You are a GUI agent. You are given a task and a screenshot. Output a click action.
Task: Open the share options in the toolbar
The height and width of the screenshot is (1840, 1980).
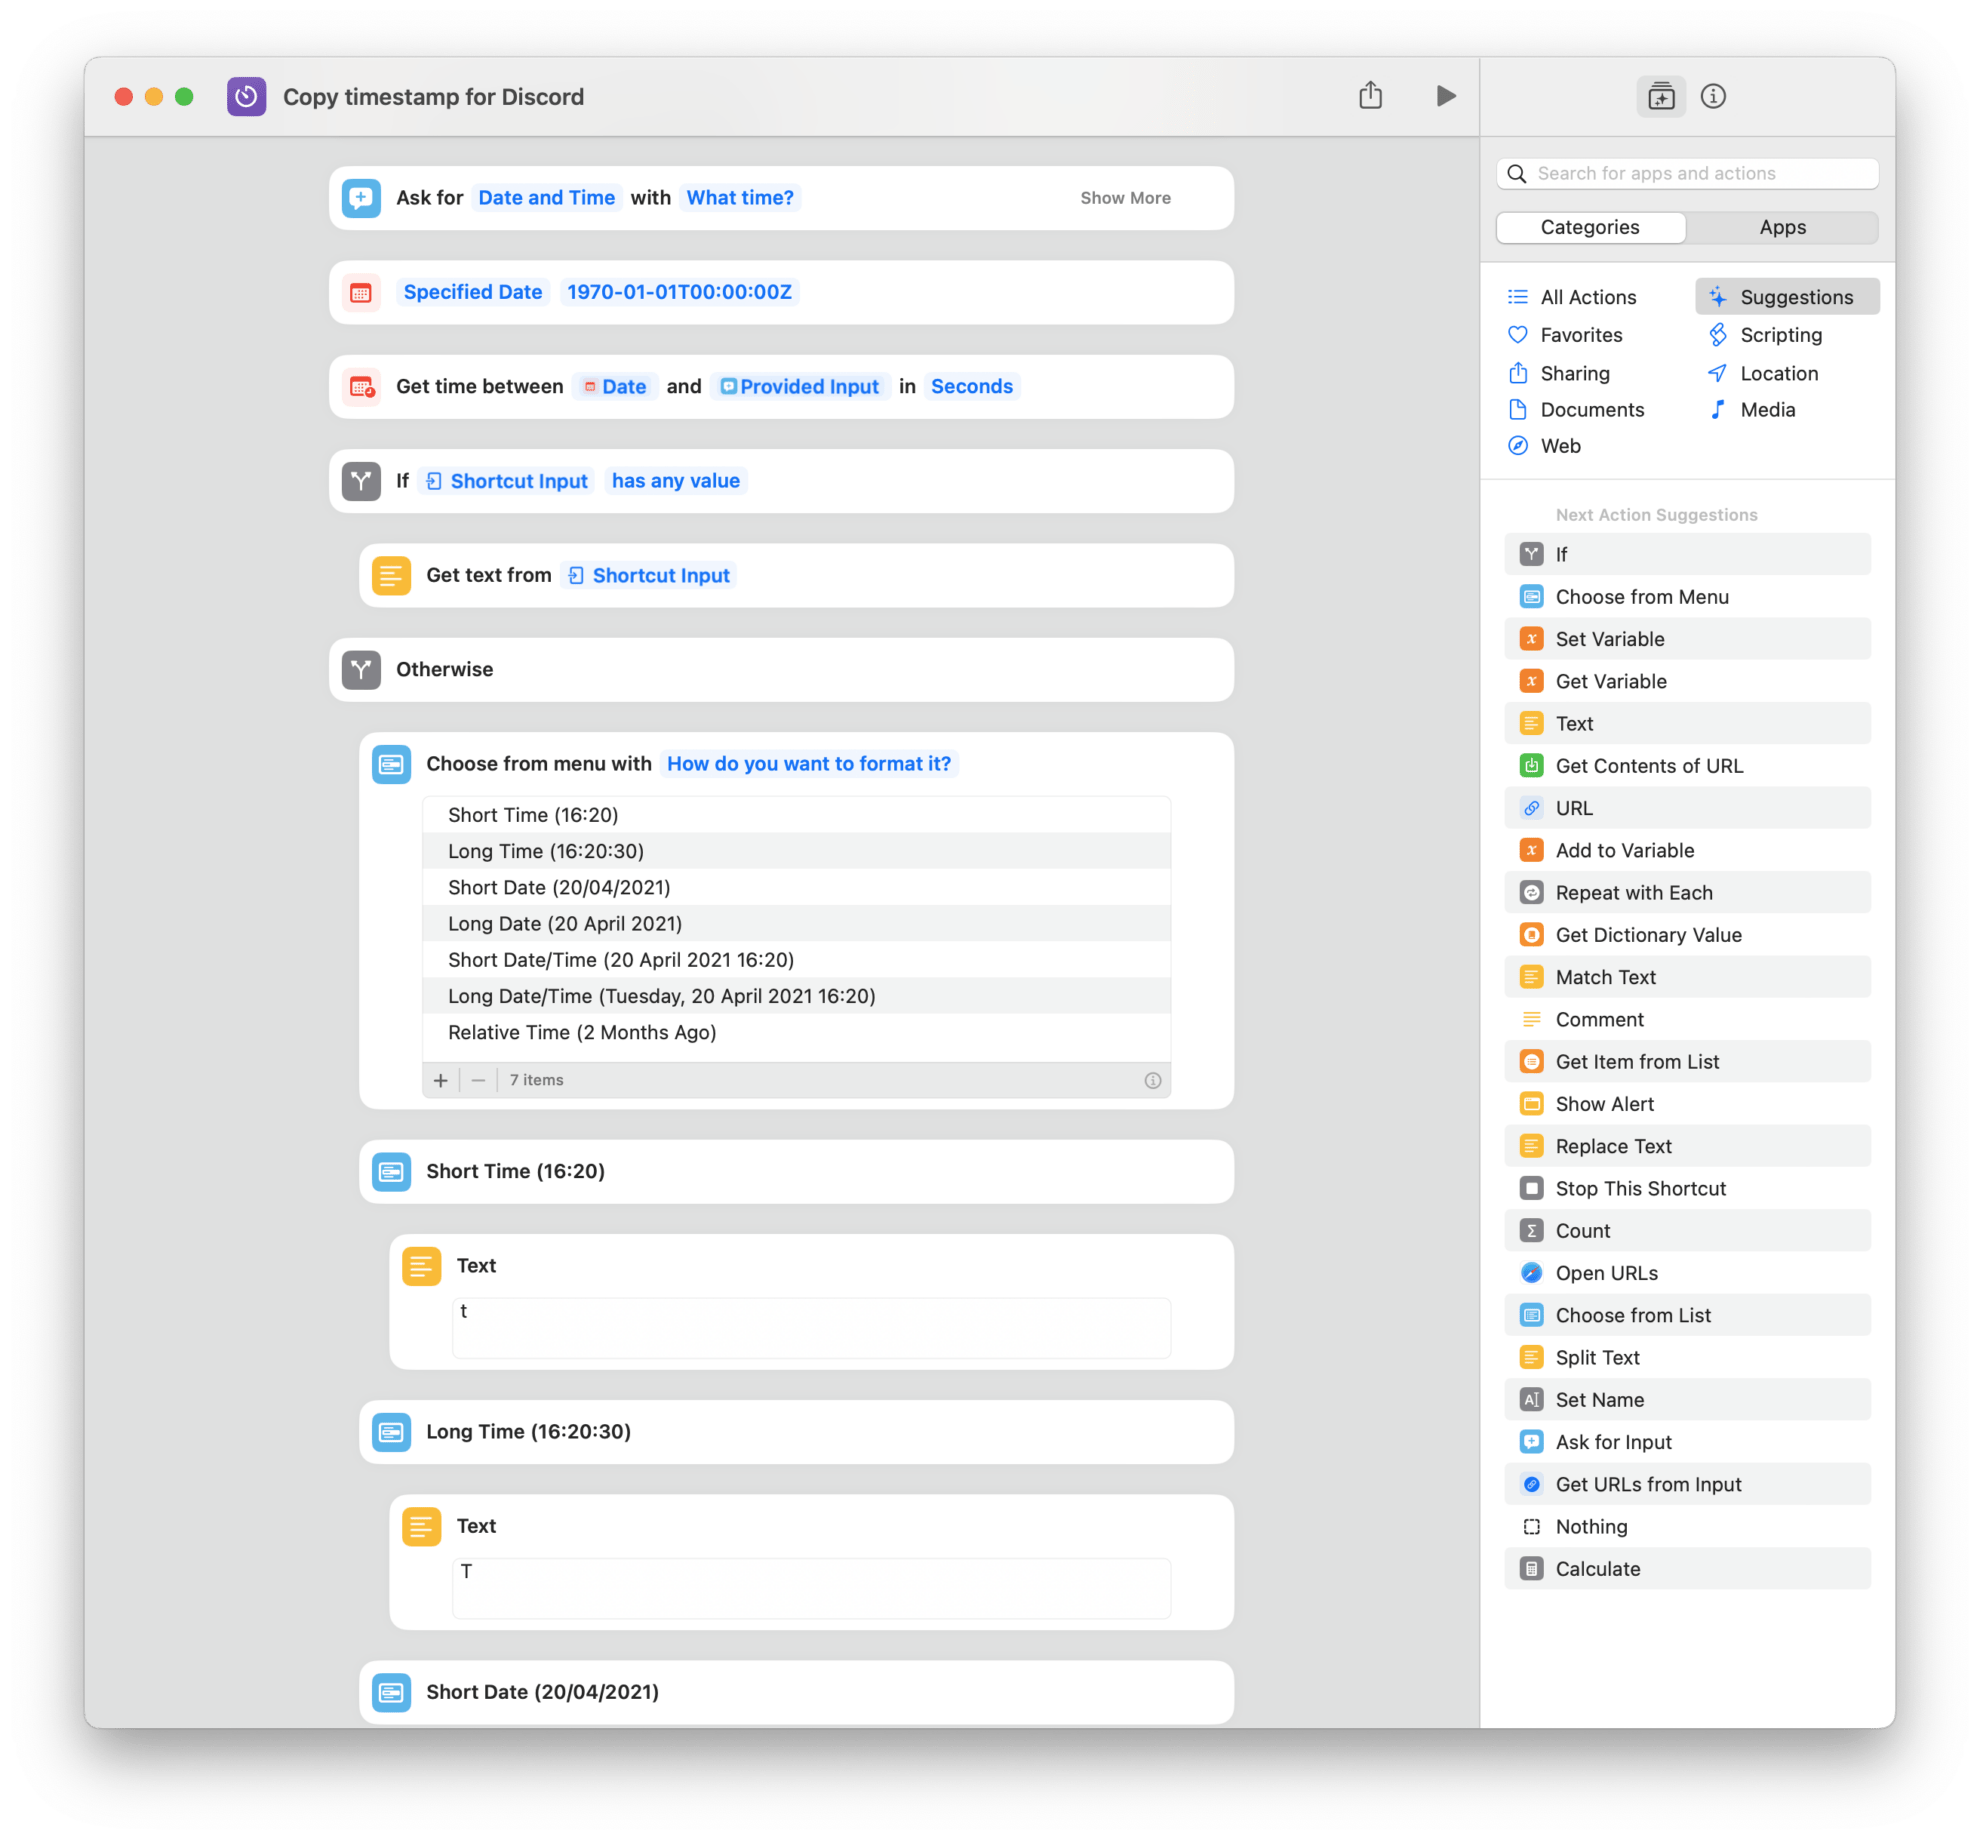1370,96
